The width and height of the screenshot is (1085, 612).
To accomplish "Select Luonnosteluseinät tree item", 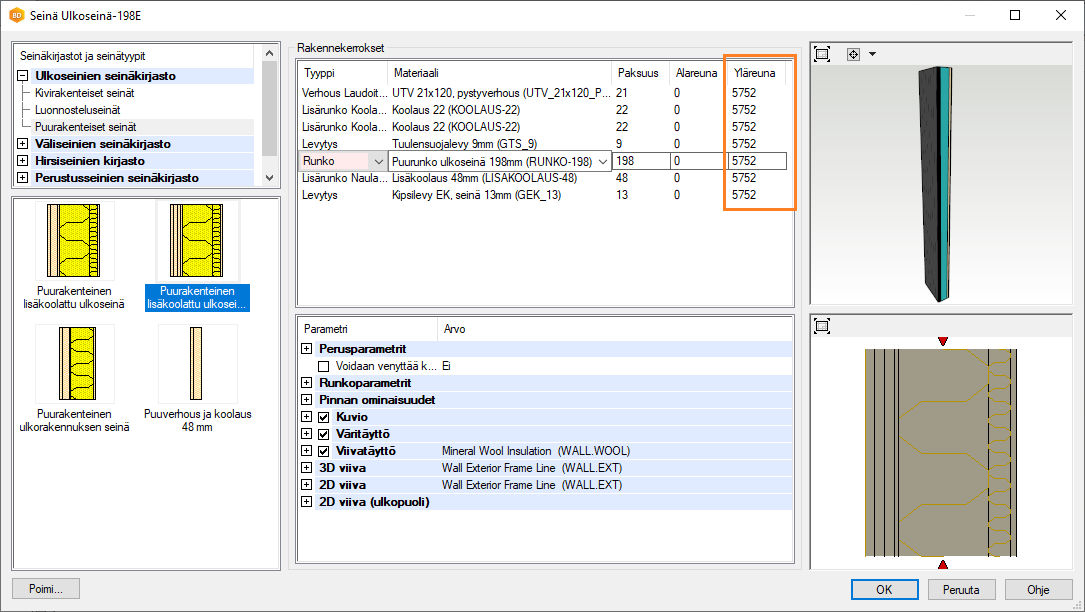I will pos(78,110).
